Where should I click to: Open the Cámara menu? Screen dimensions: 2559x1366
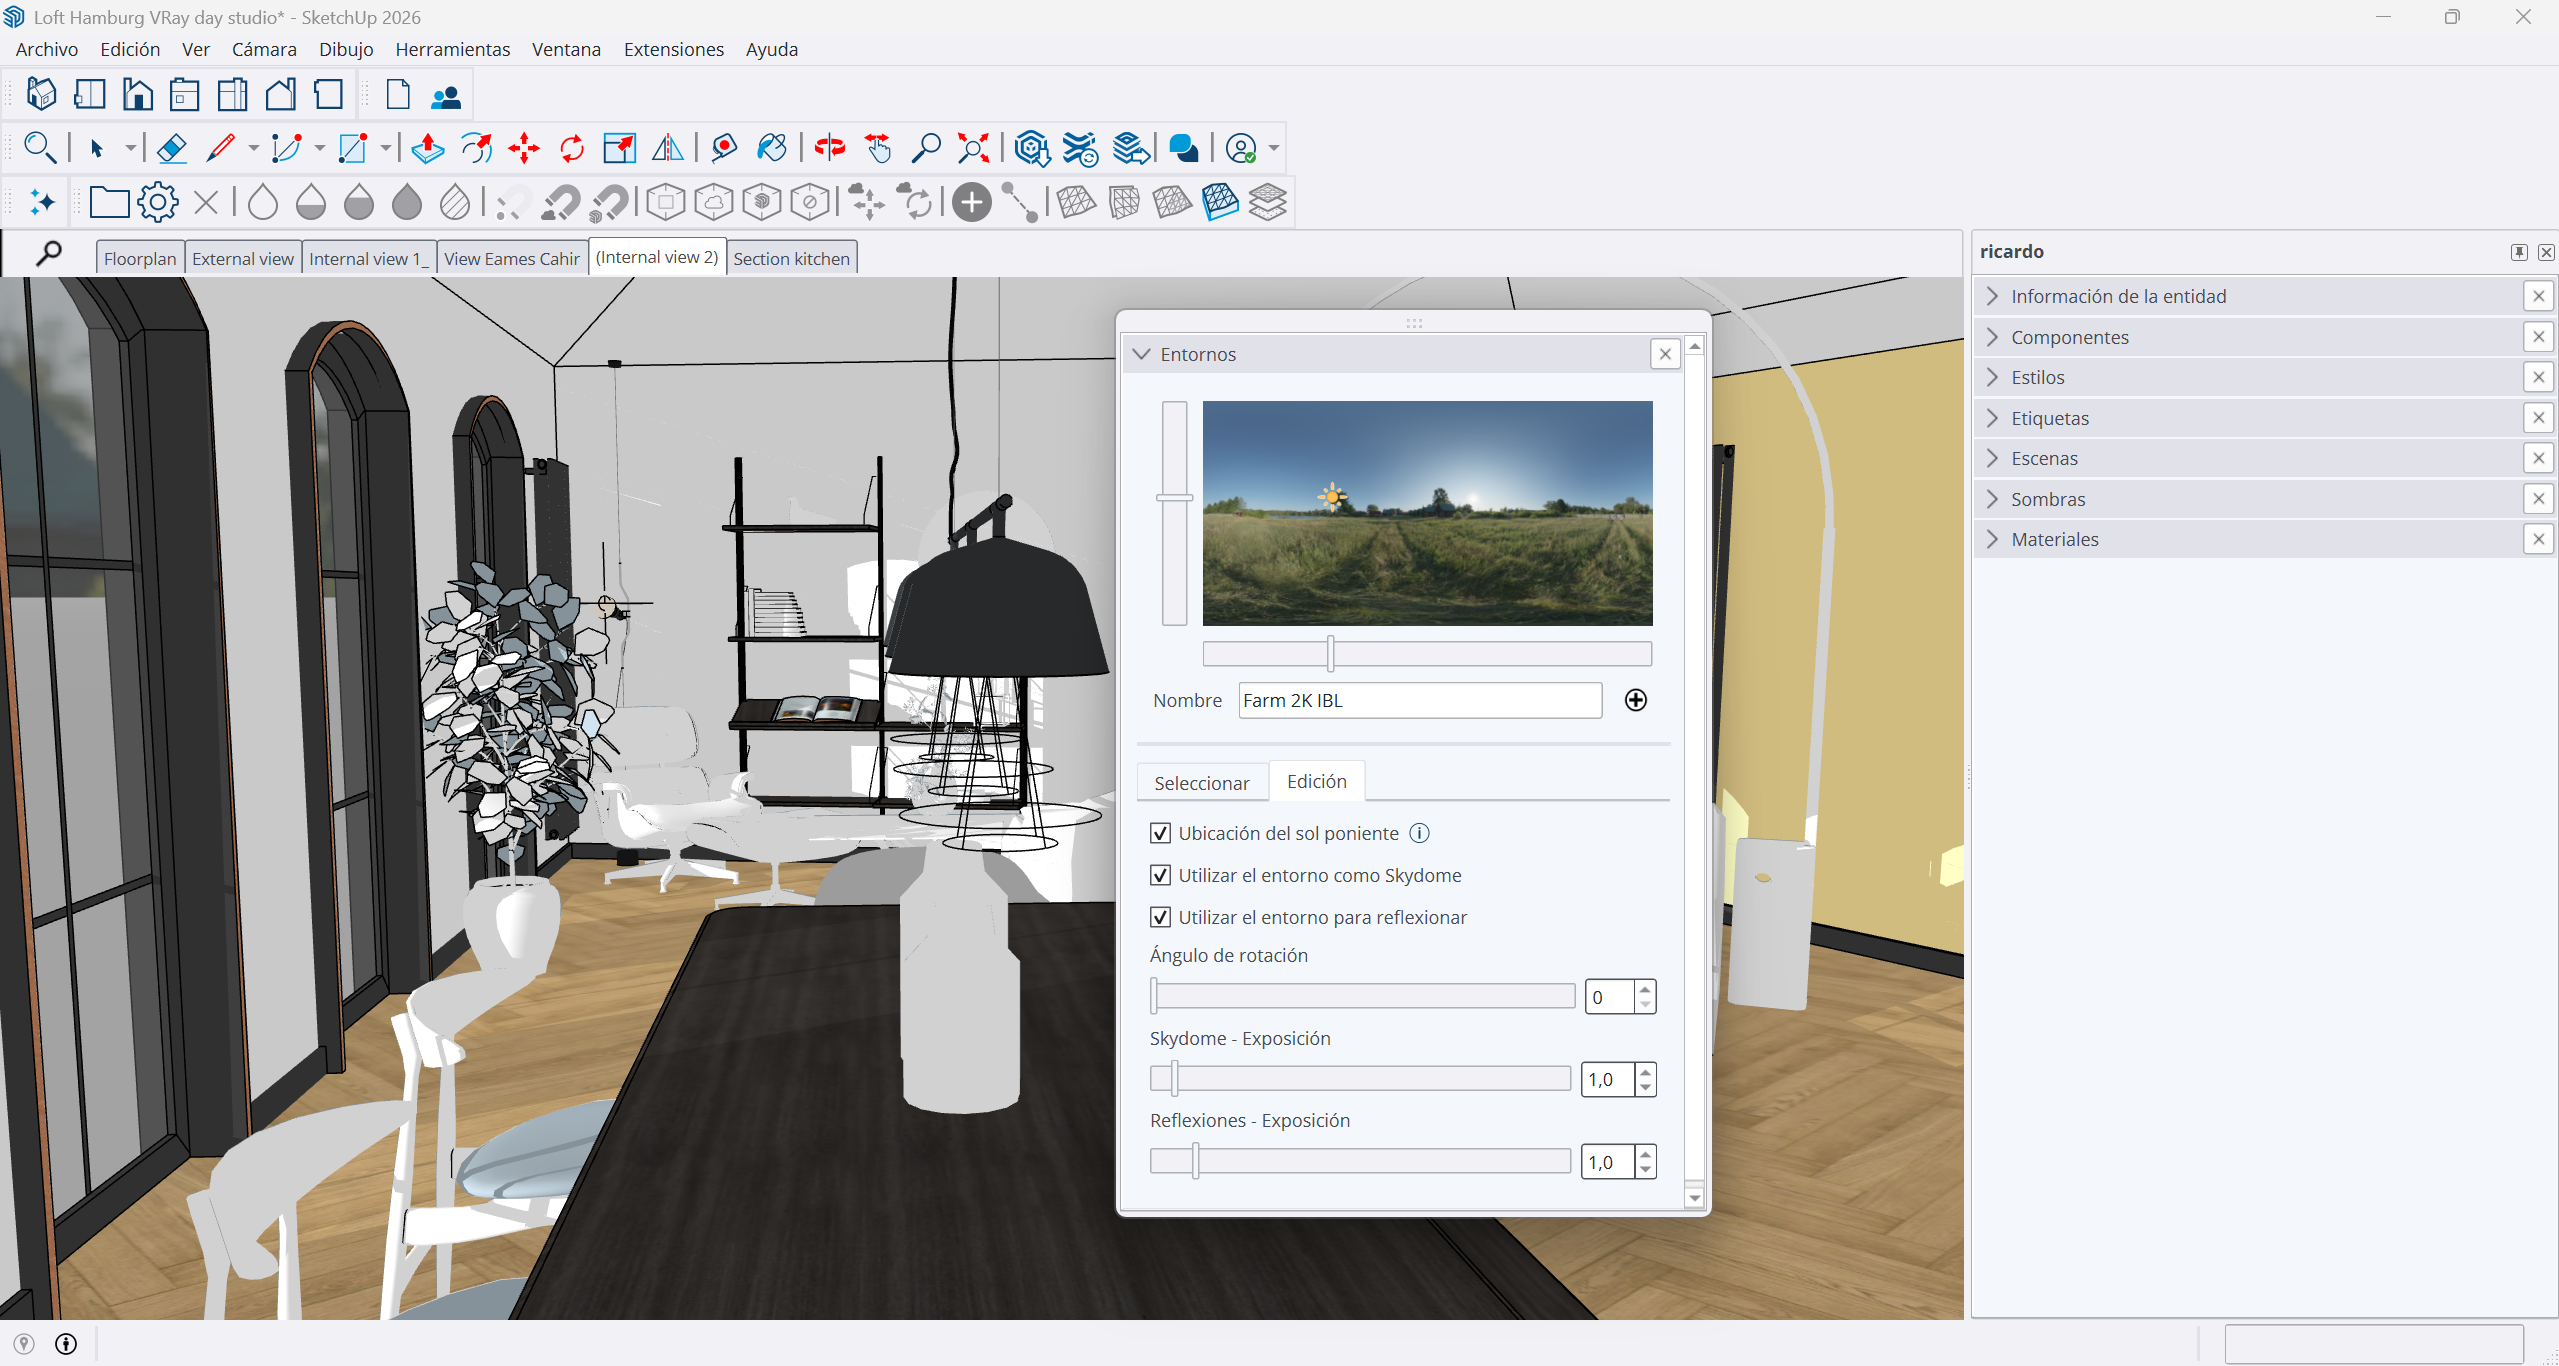coord(264,49)
